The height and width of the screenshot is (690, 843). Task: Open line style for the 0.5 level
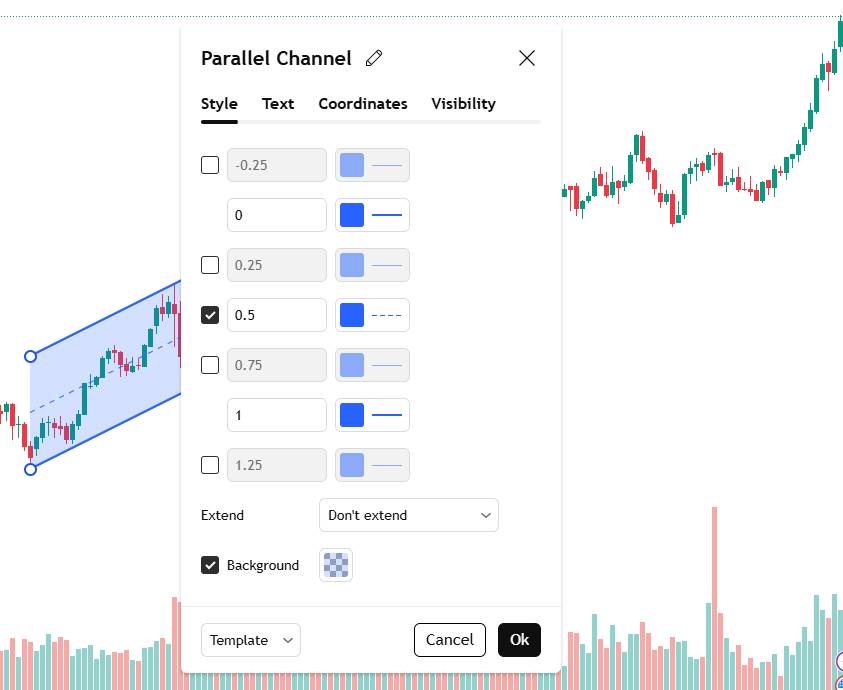pos(386,315)
